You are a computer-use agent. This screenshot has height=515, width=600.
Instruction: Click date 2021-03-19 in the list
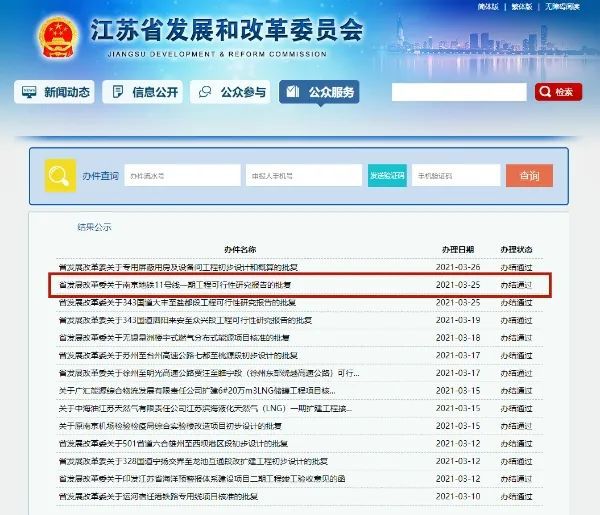tap(458, 320)
